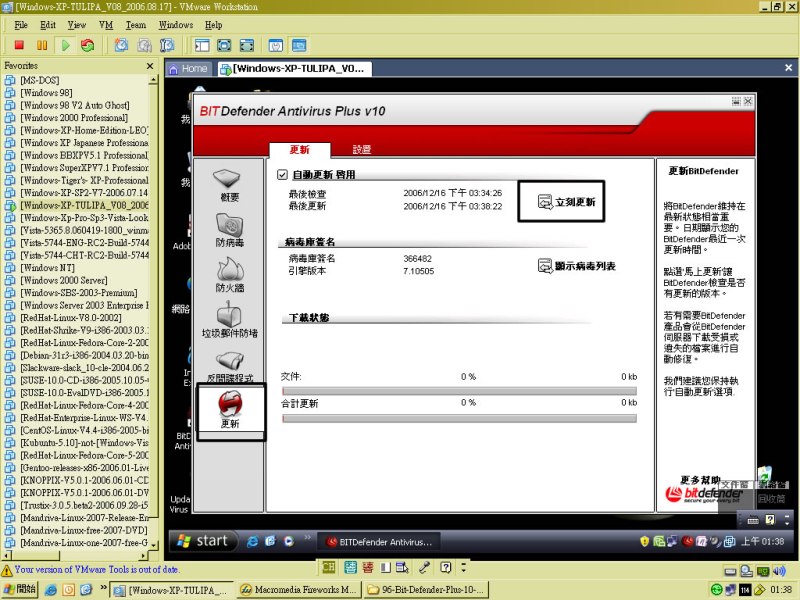The width and height of the screenshot is (800, 600).
Task: Open the Edit menu
Action: [x=48, y=24]
